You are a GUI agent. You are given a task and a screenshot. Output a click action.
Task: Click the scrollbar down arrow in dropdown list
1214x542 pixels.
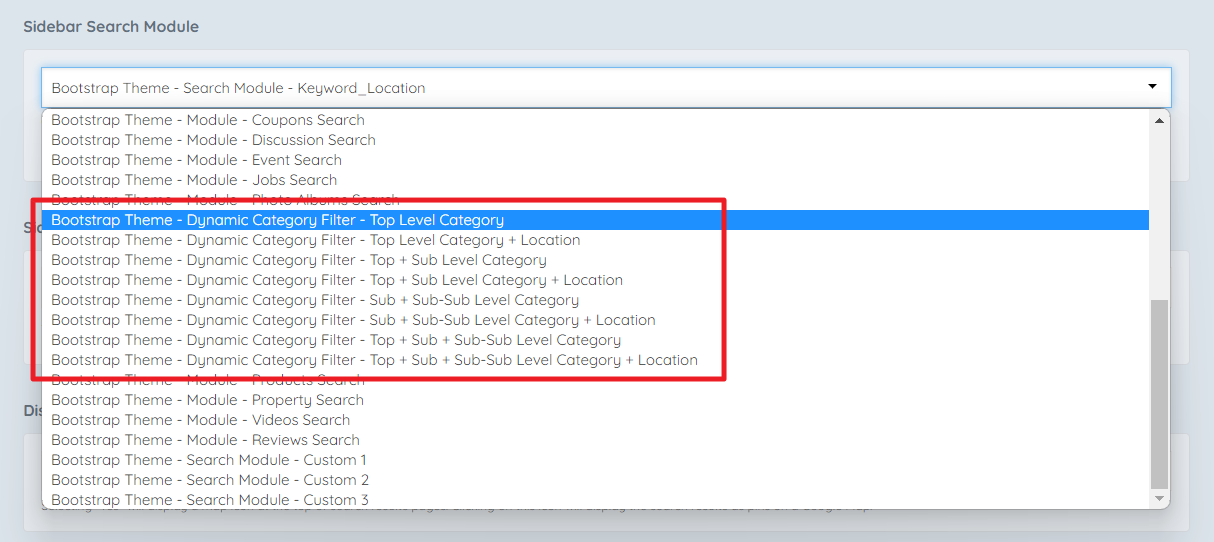click(1160, 498)
